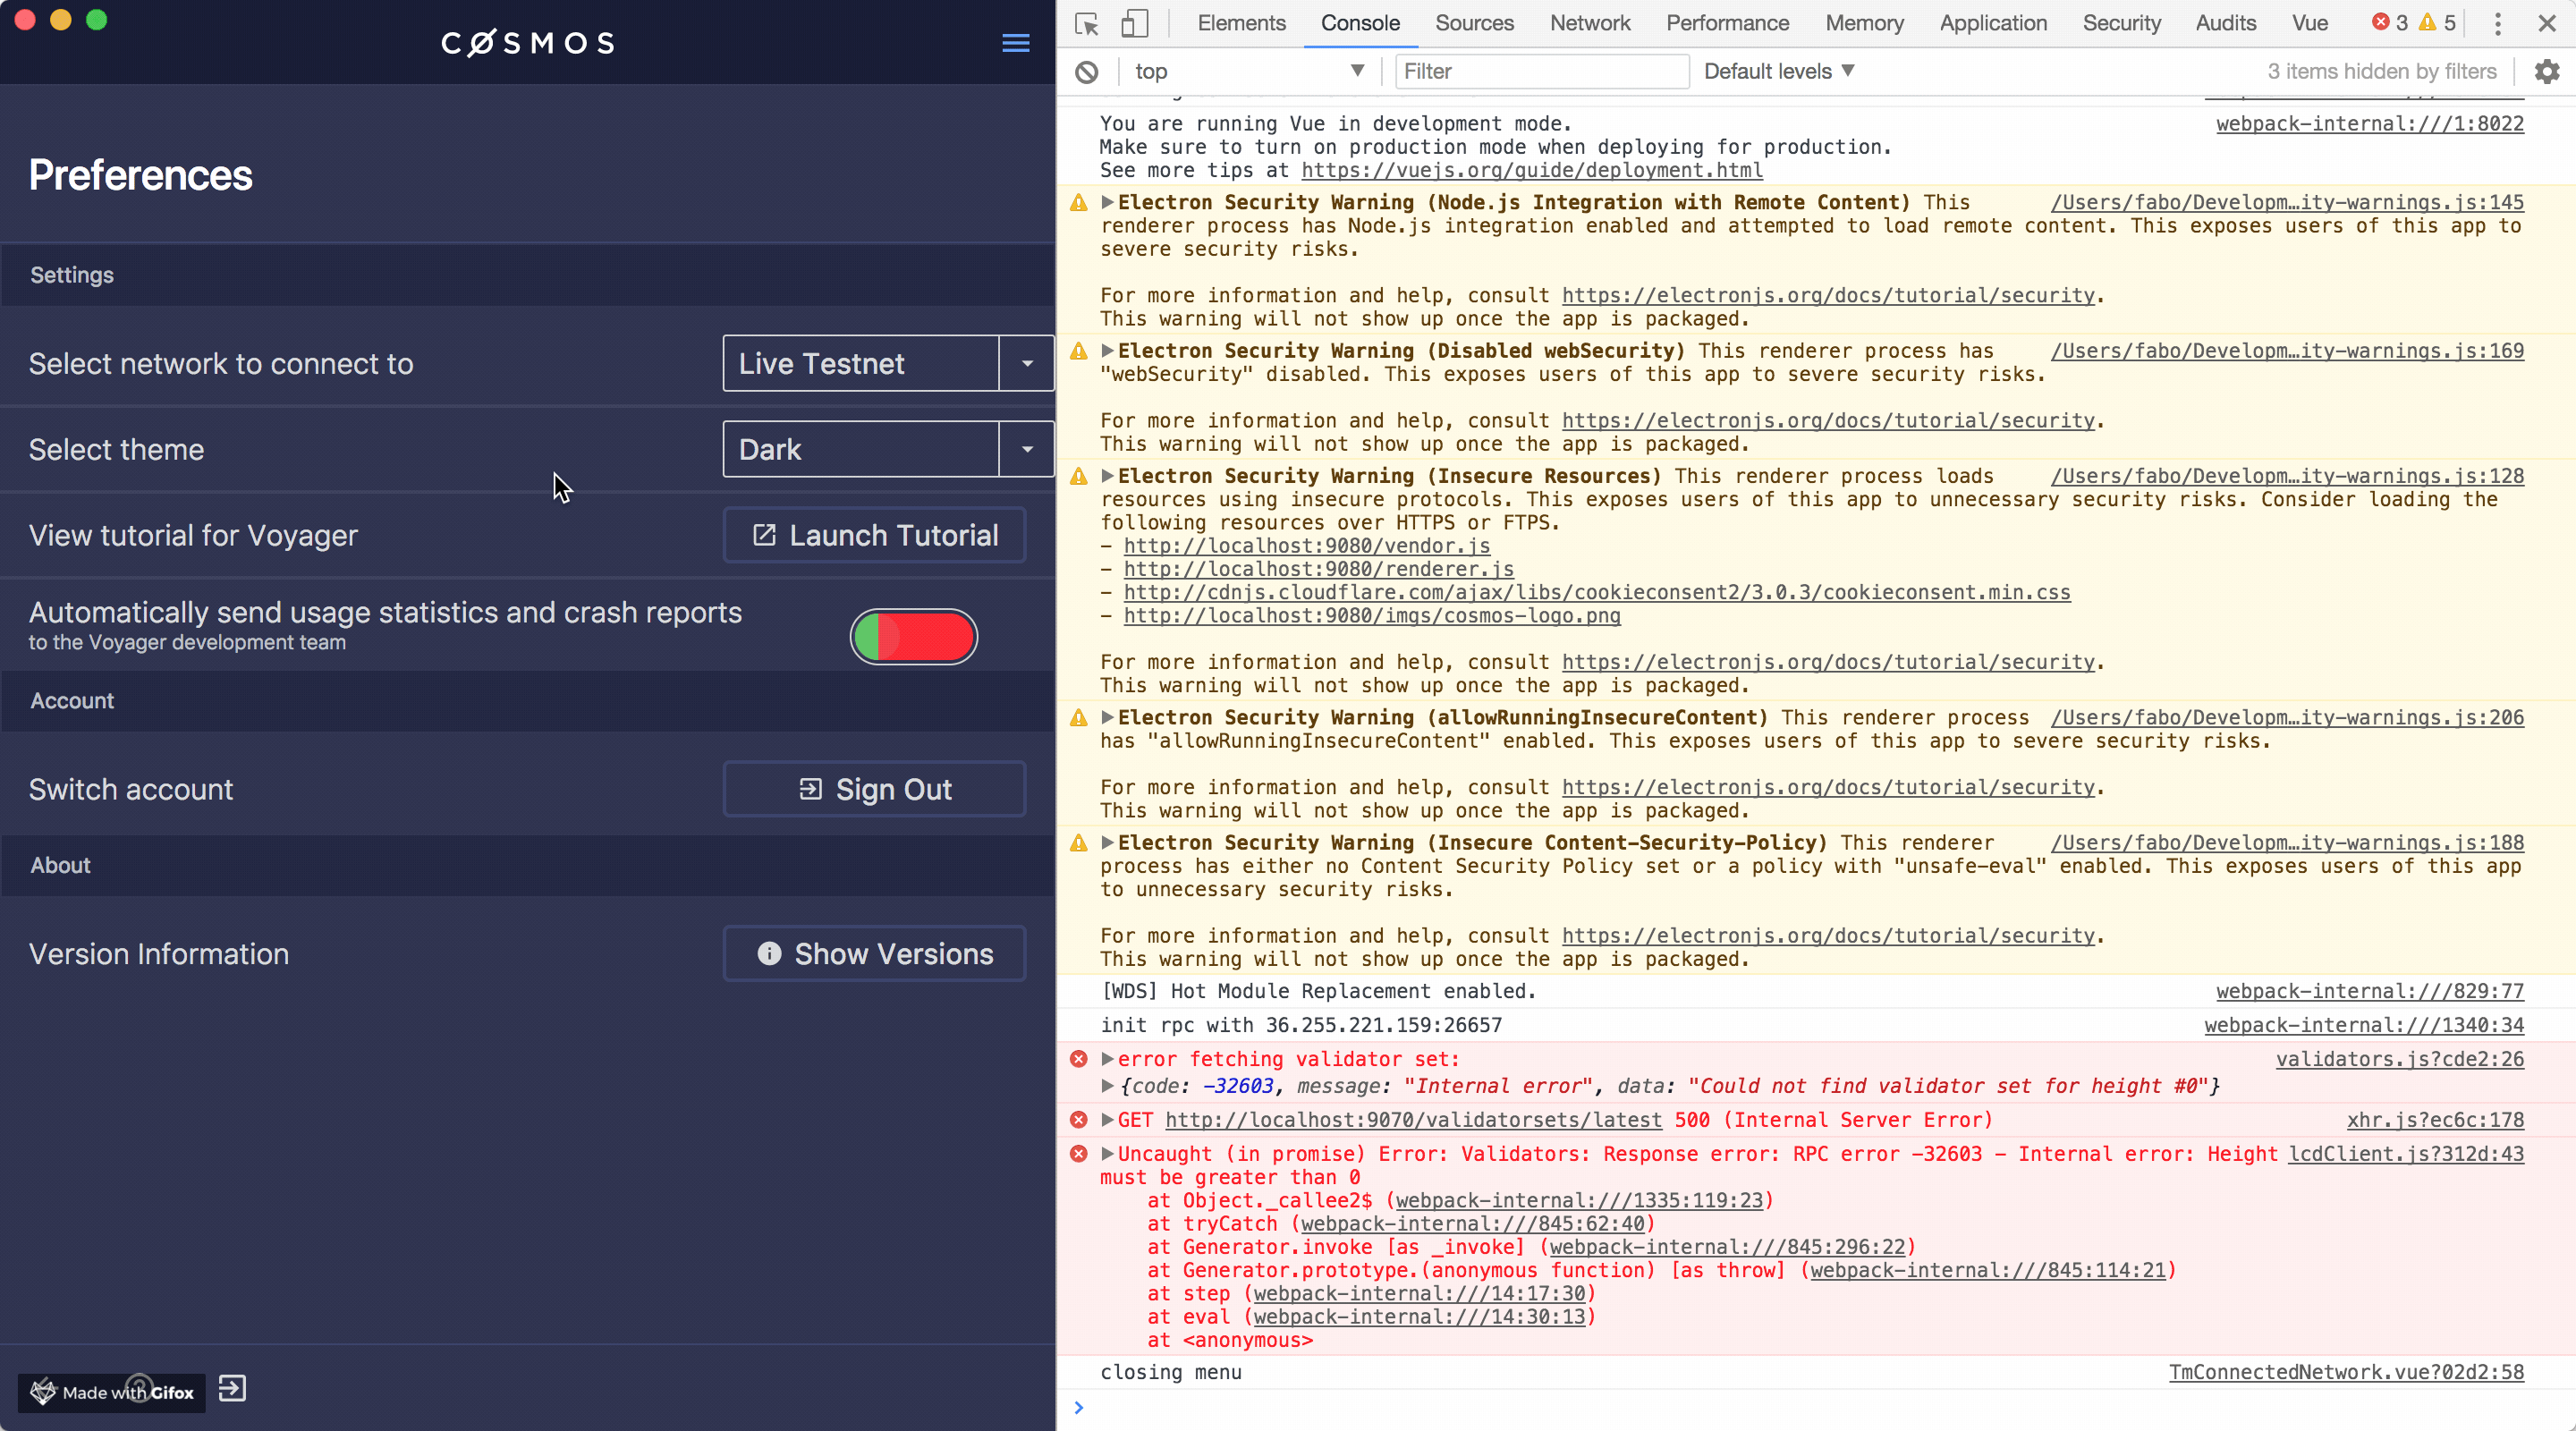Switch to the Network tab
The height and width of the screenshot is (1431, 2576).
pos(1590,23)
